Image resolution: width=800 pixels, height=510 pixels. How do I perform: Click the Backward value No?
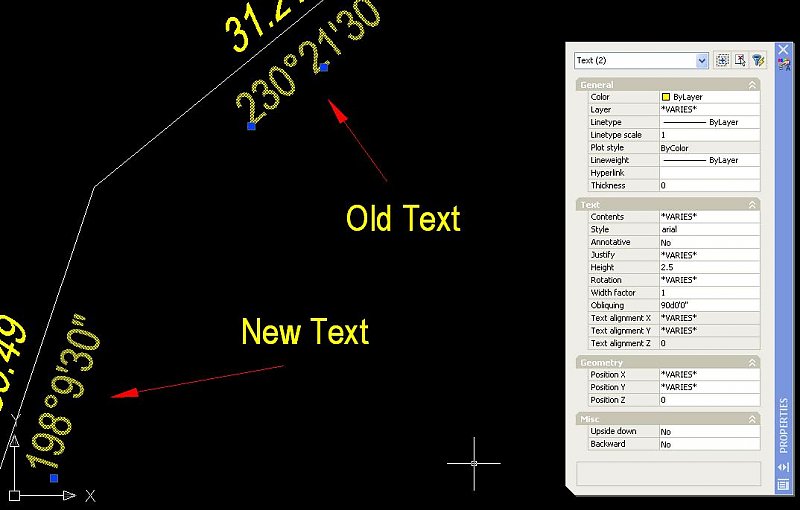(x=709, y=444)
